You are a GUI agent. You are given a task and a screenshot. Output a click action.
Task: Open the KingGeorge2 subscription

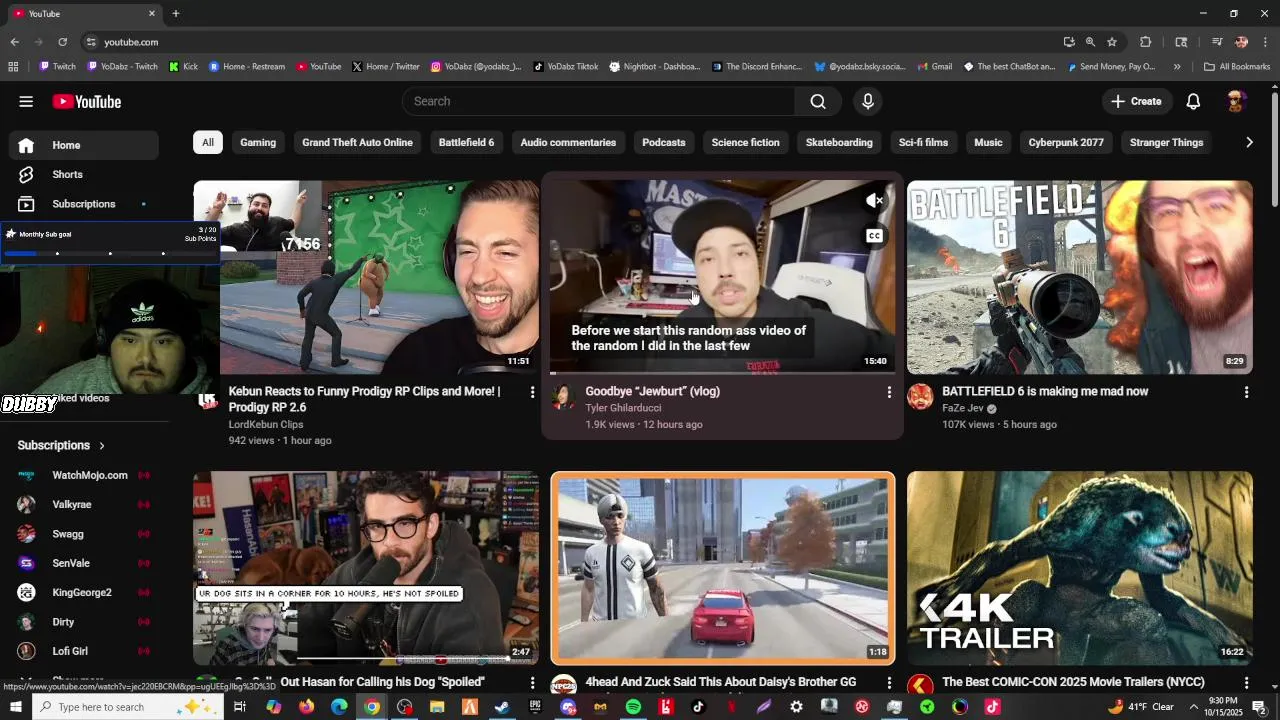click(84, 593)
